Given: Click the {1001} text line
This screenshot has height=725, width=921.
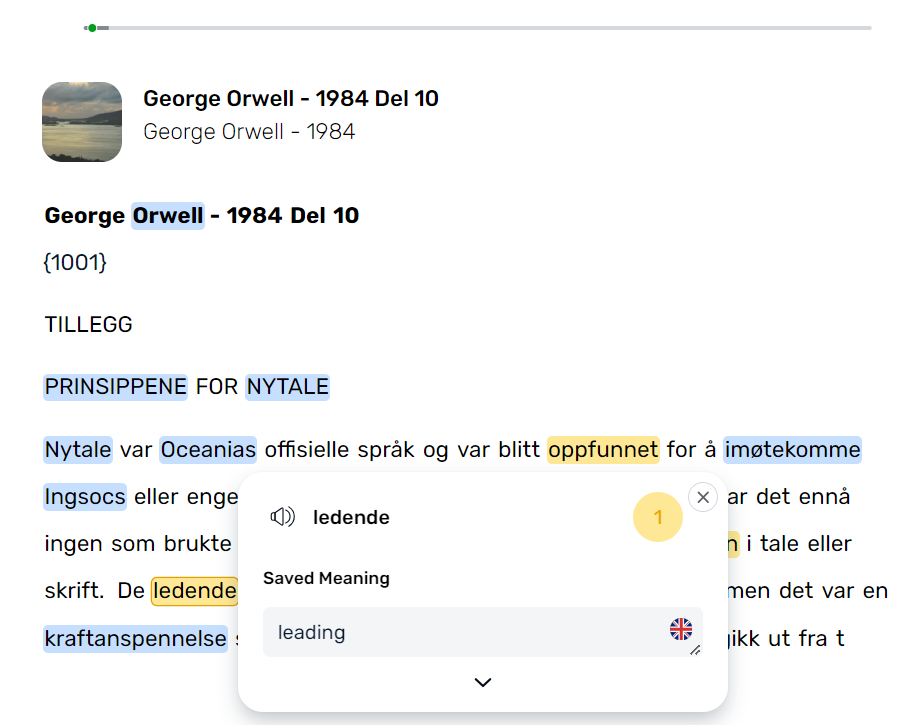Looking at the screenshot, I should tap(76, 262).
